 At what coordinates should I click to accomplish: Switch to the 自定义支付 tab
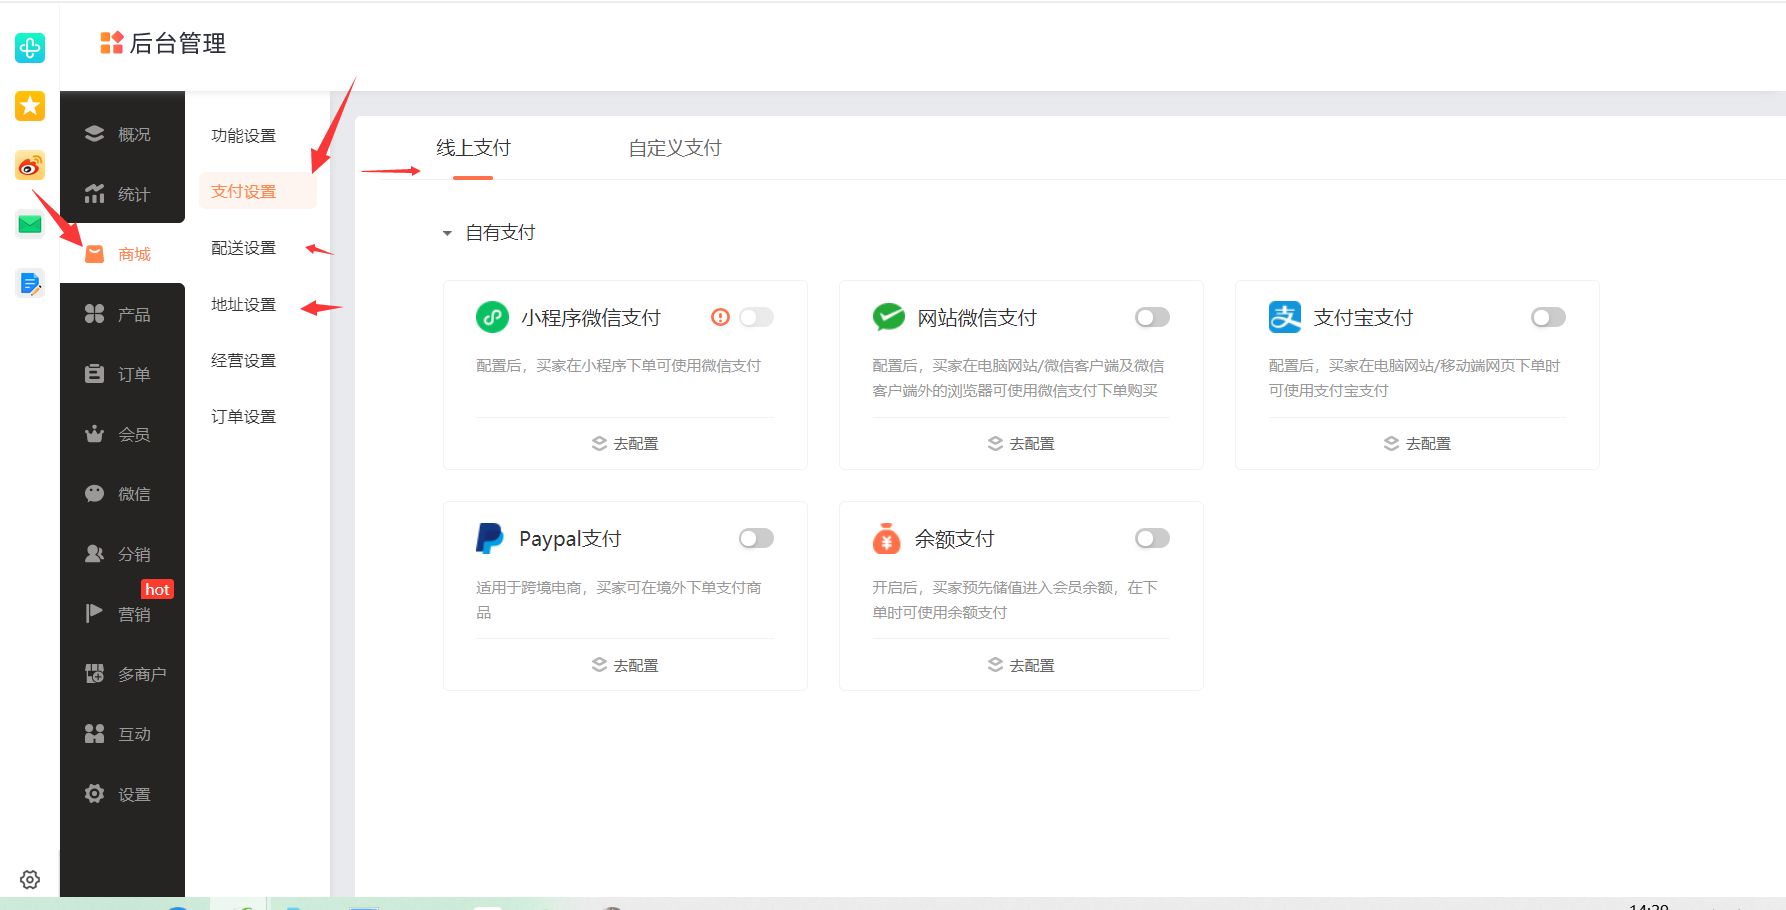675,148
